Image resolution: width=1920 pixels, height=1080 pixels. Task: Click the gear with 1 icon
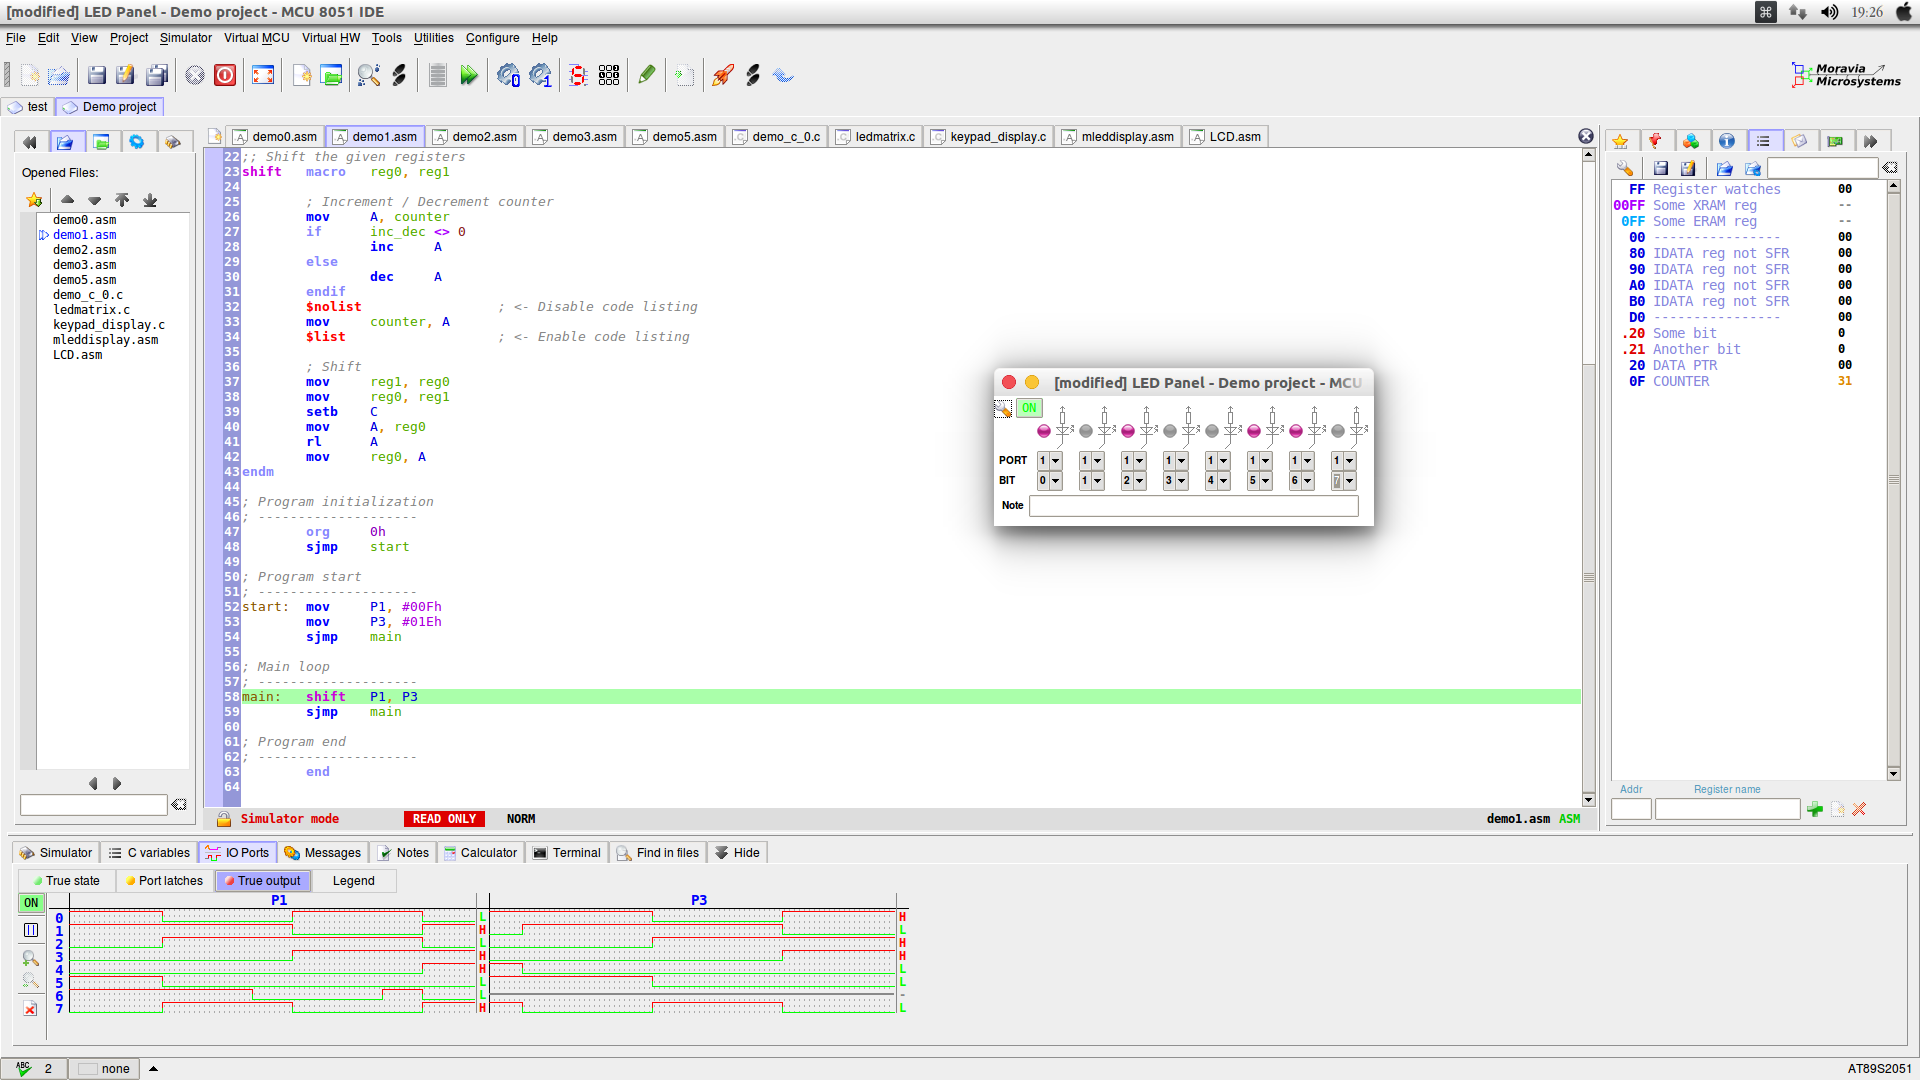coord(541,75)
